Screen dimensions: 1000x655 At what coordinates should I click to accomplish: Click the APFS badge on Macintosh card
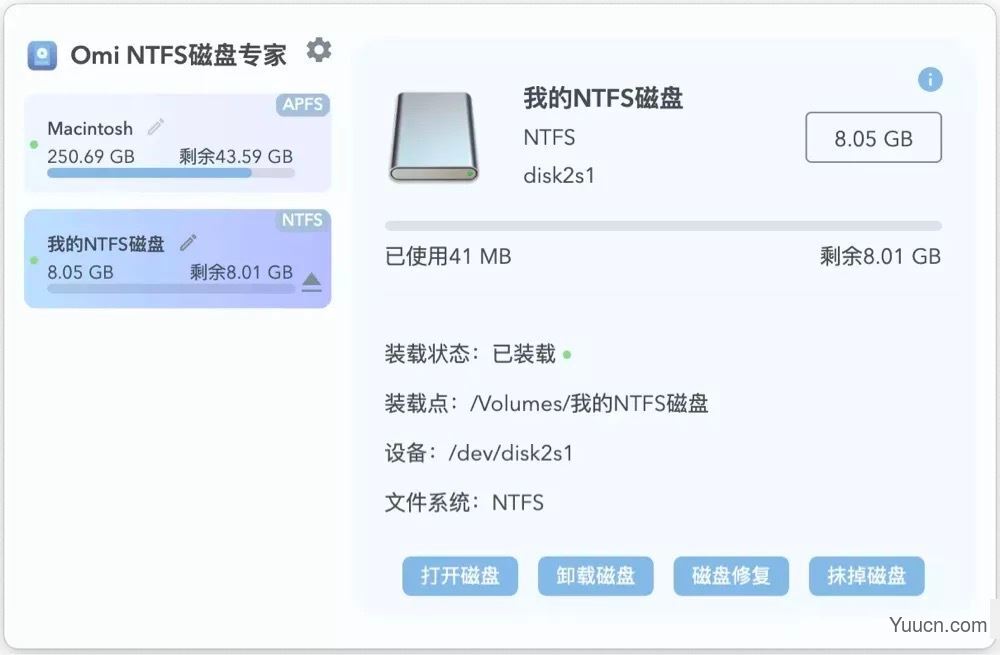point(303,104)
